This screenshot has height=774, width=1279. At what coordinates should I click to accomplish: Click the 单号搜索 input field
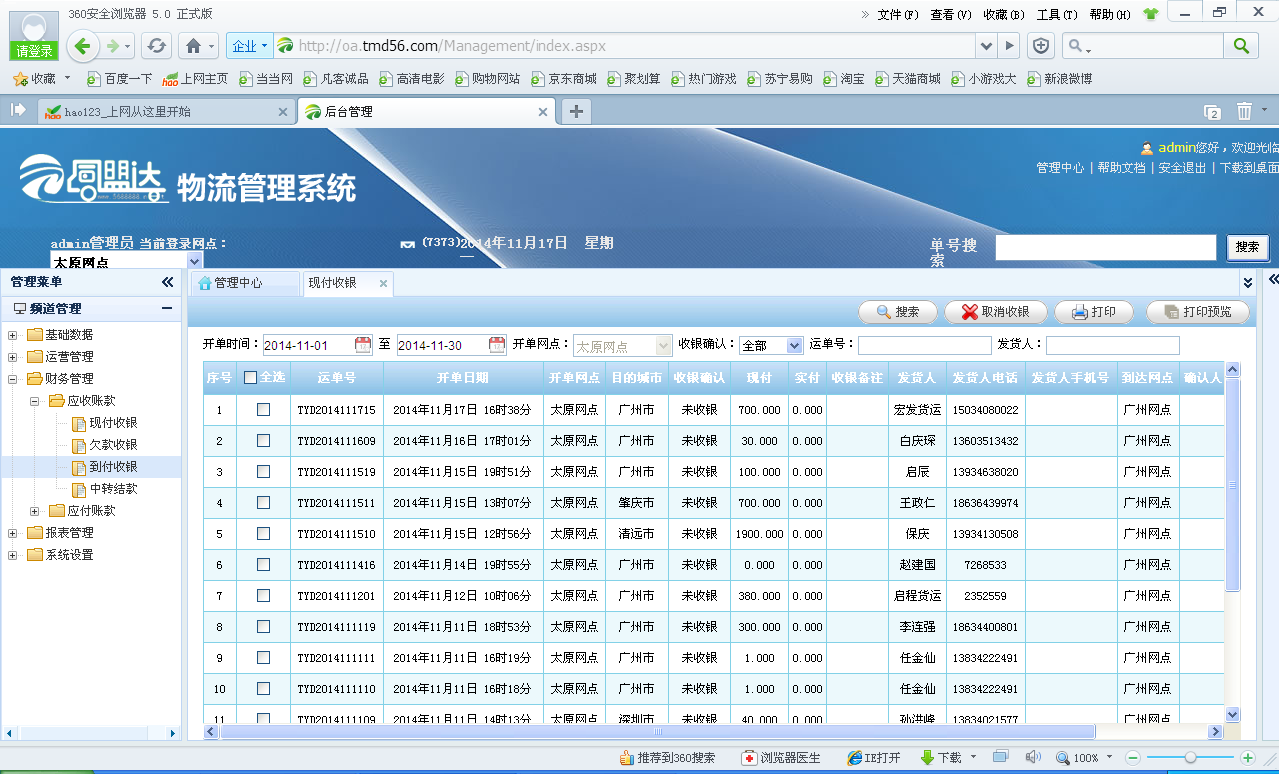(x=1105, y=247)
